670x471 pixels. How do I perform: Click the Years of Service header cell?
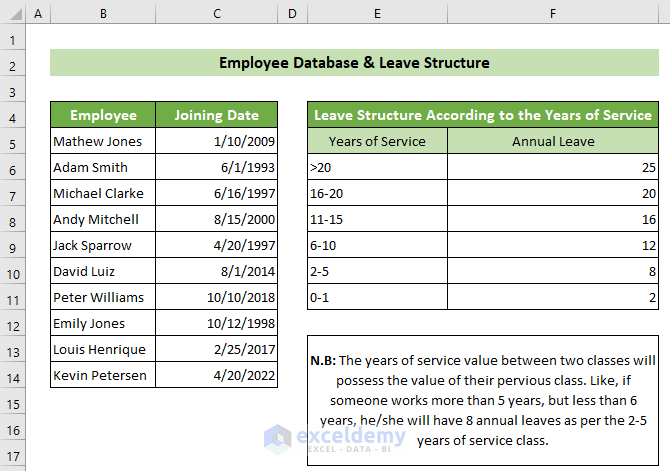click(x=376, y=141)
